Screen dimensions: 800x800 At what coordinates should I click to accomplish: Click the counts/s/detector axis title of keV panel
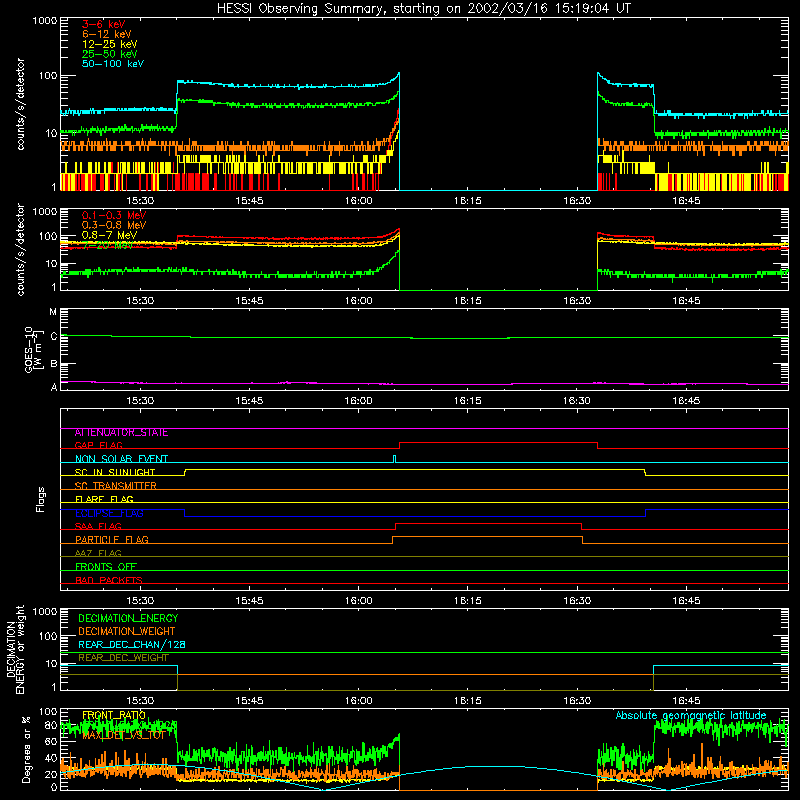pos(20,104)
